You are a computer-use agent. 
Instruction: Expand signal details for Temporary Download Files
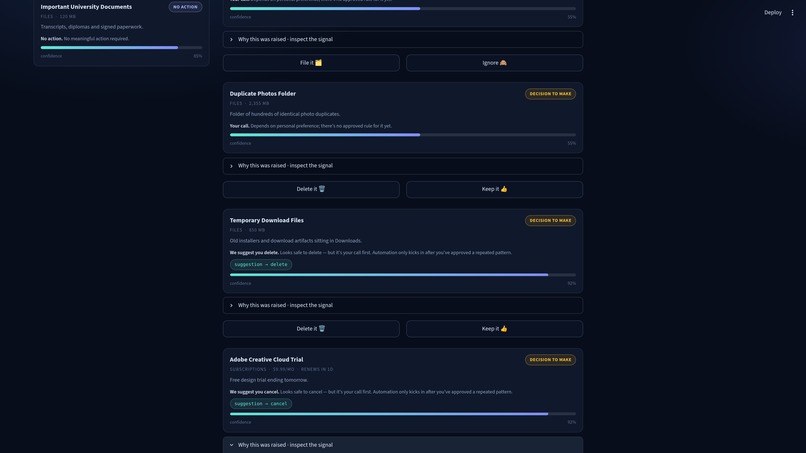[x=403, y=305]
